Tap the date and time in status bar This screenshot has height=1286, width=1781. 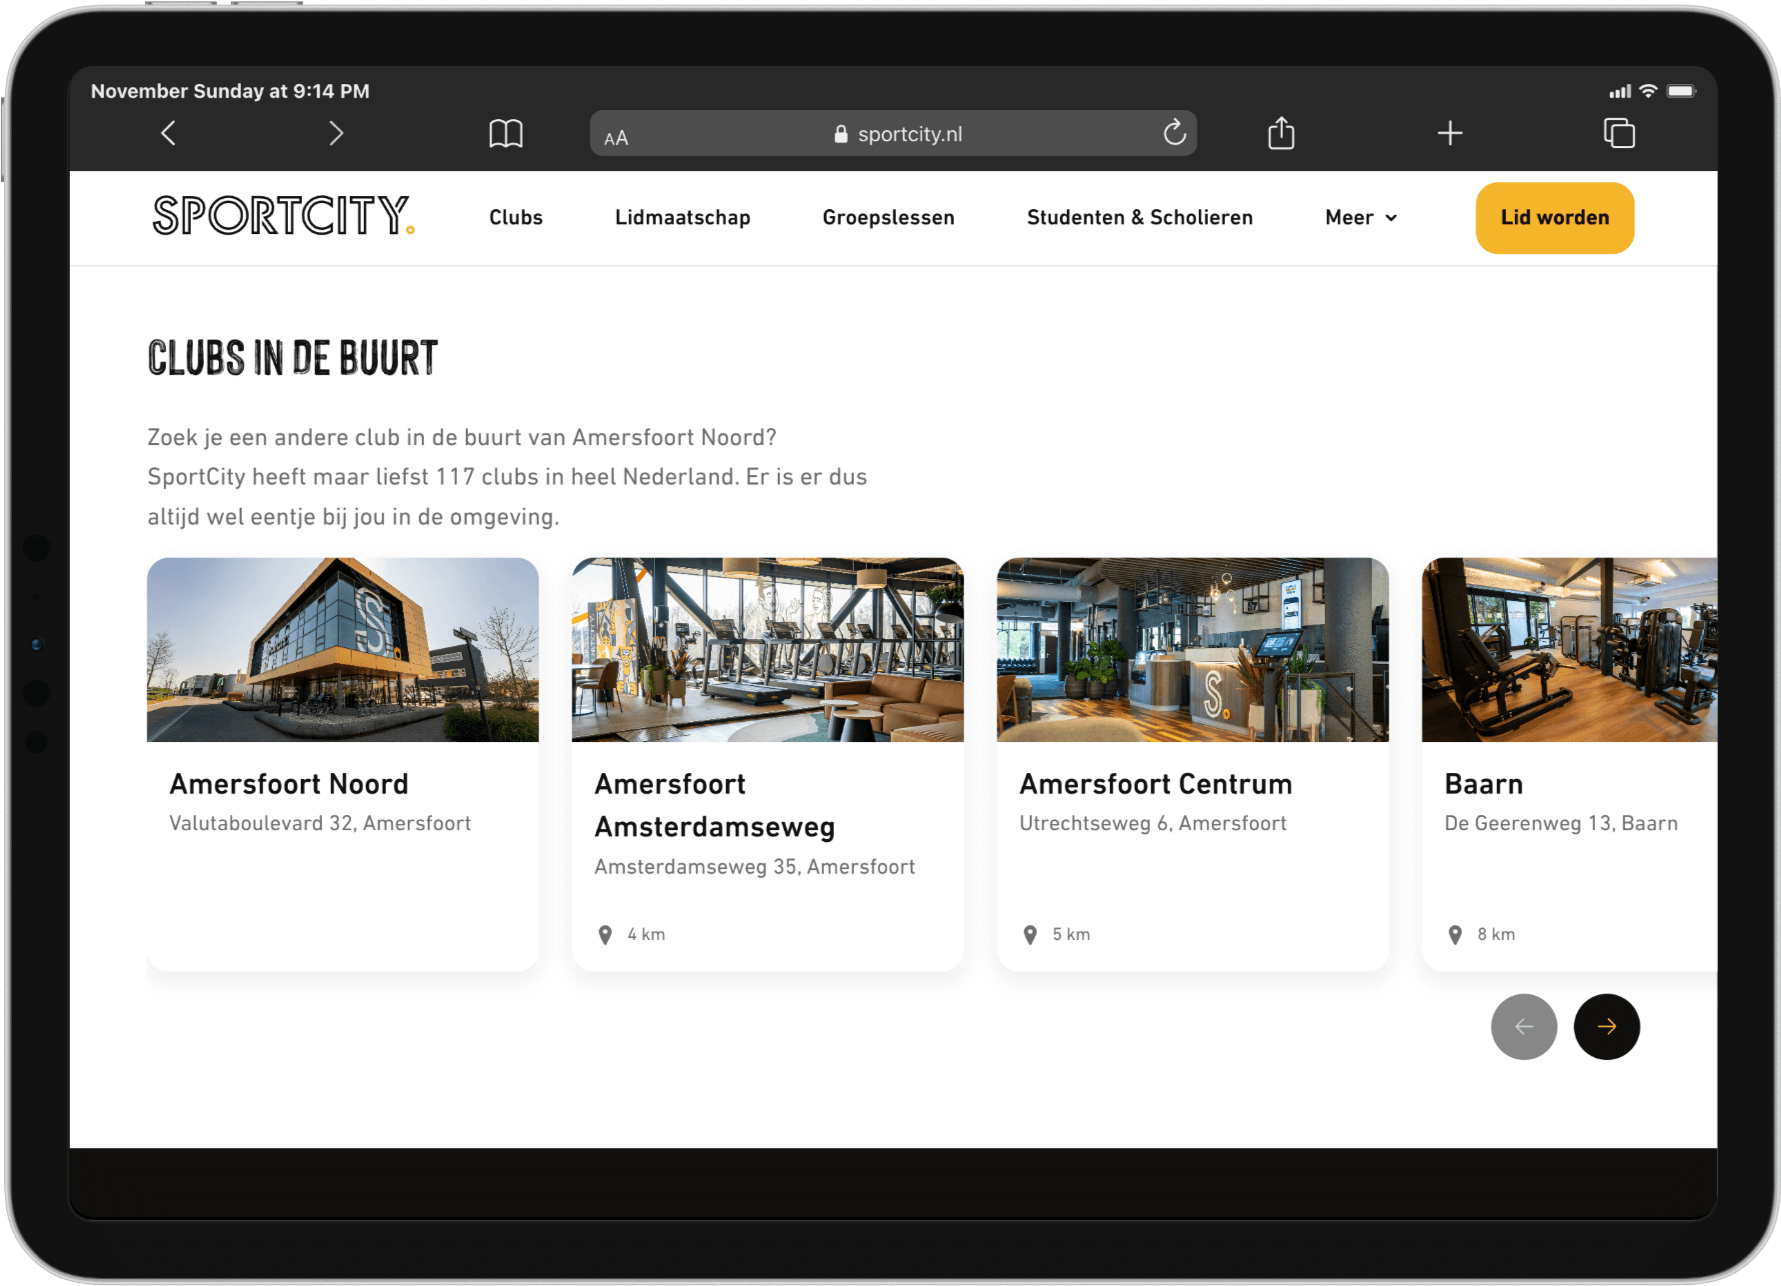[230, 91]
